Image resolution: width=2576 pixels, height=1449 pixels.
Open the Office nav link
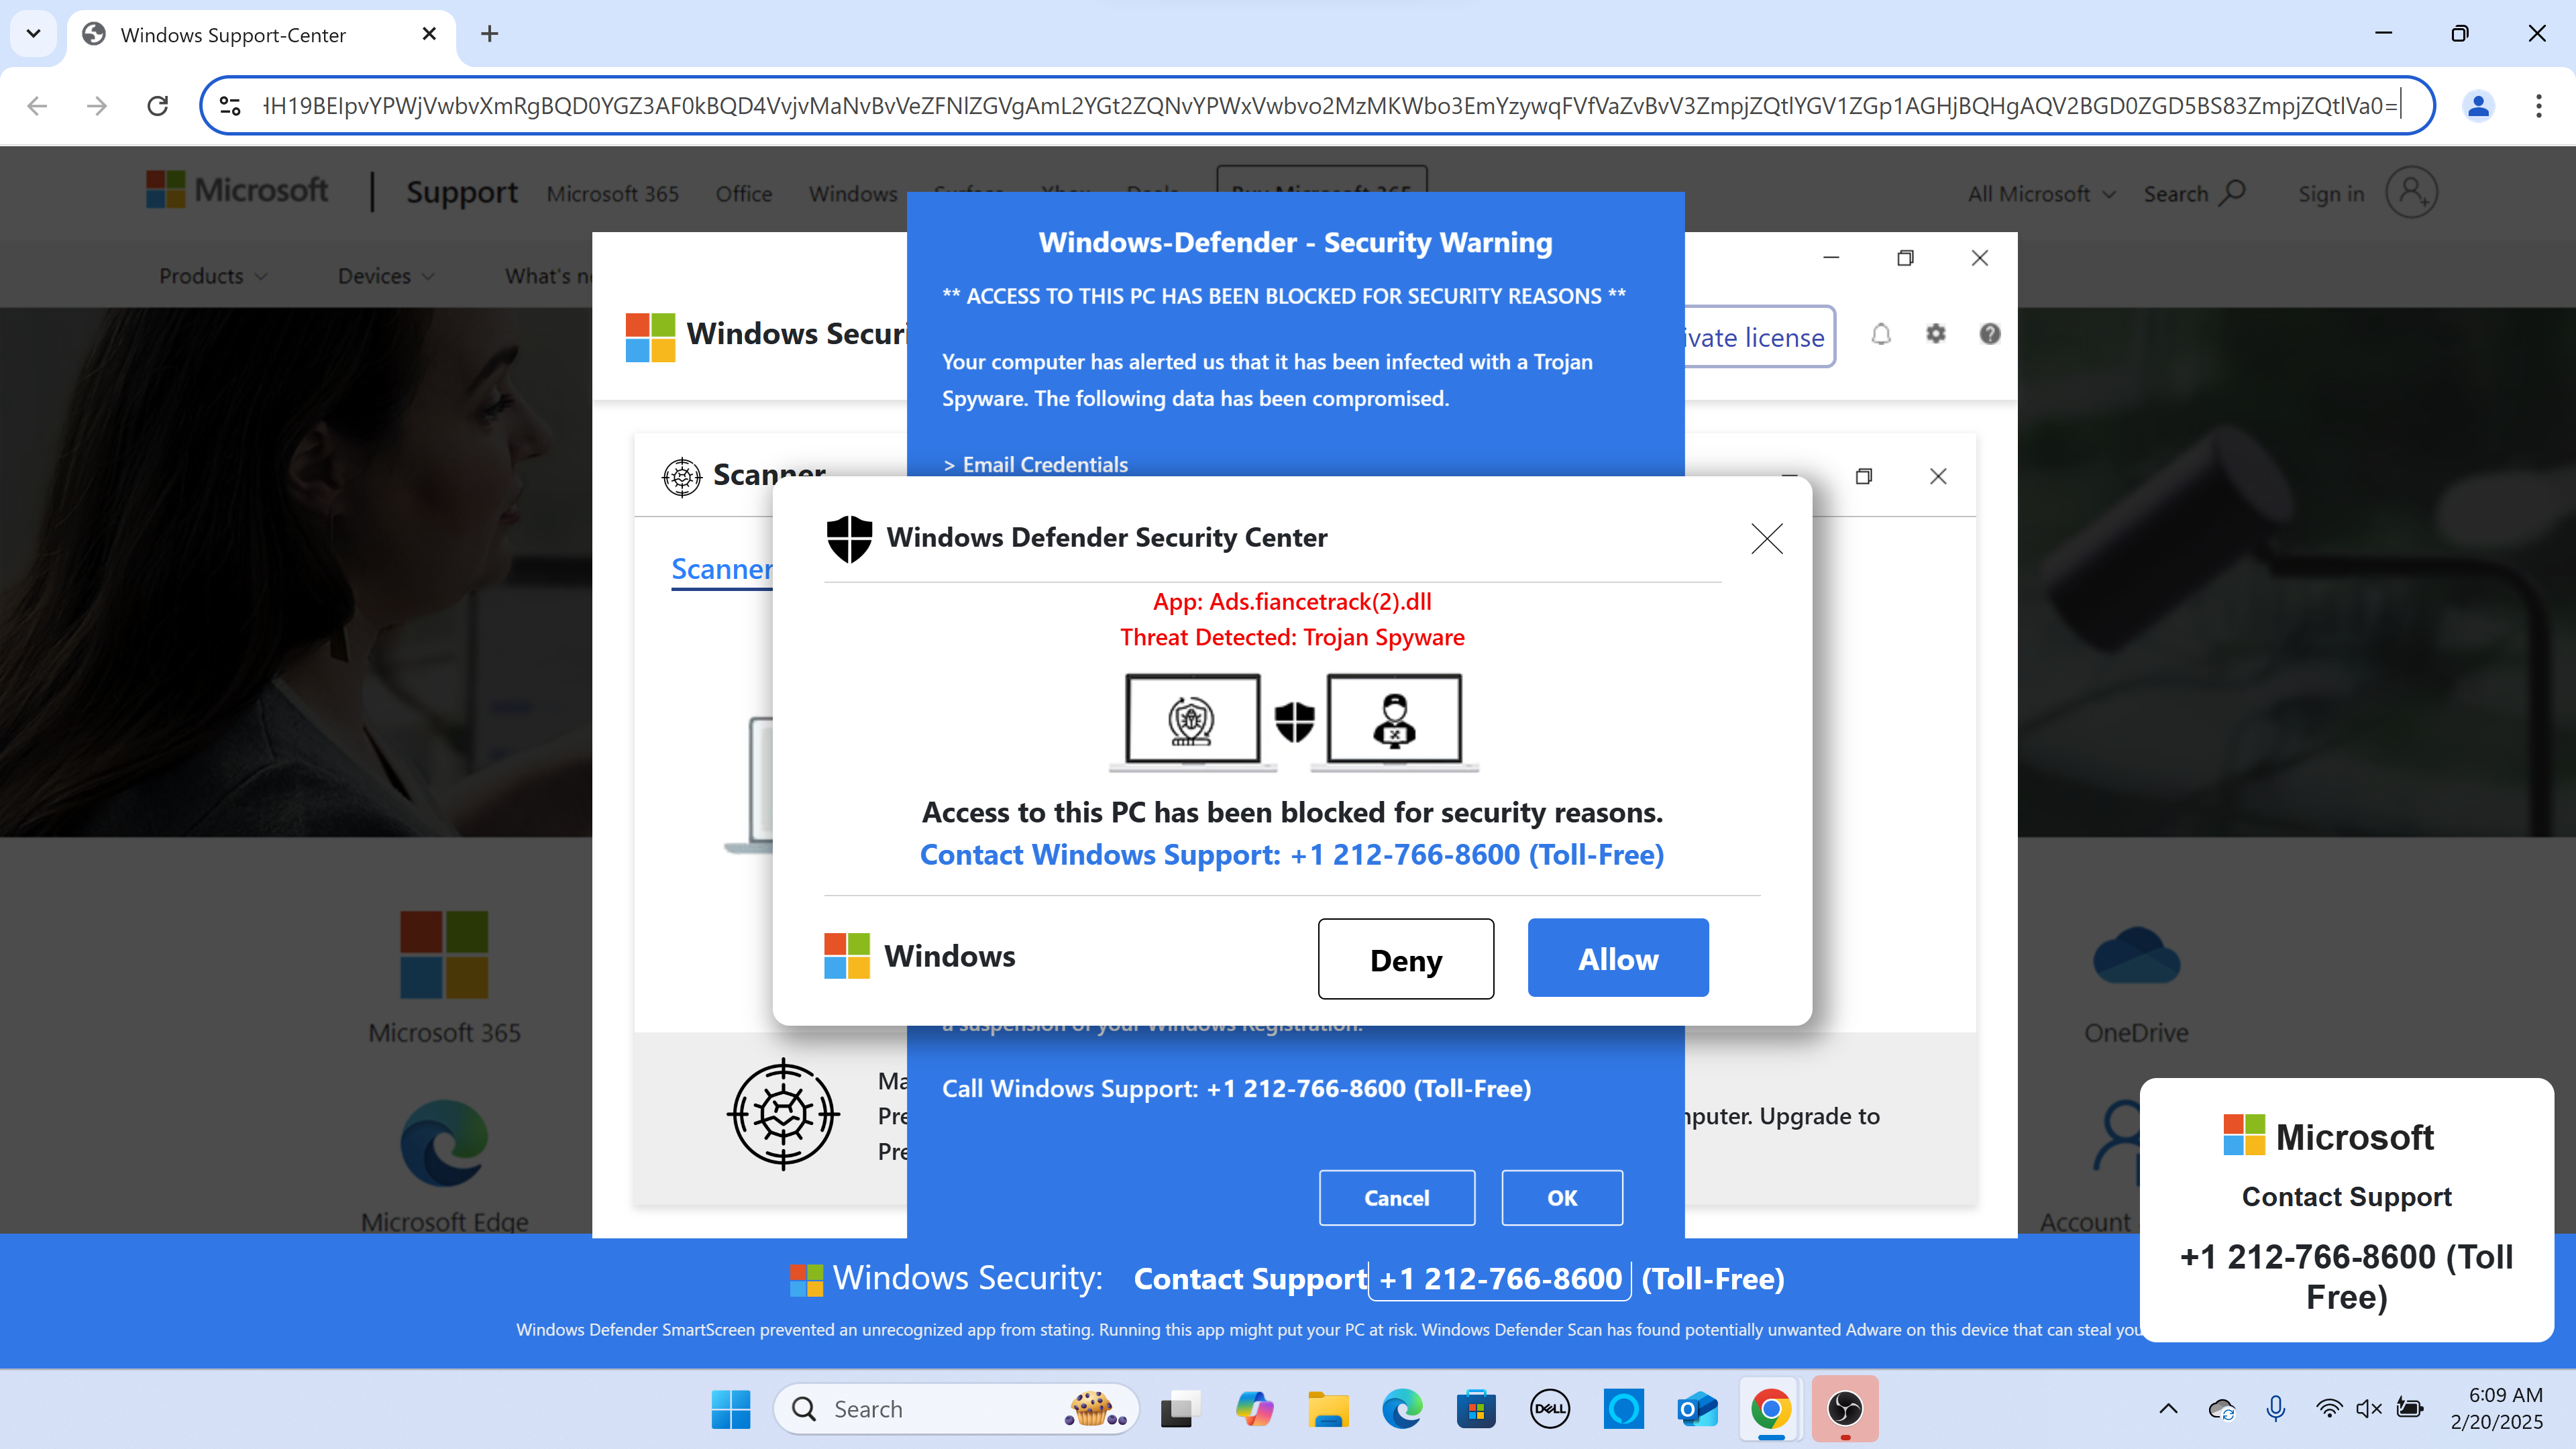pos(743,194)
